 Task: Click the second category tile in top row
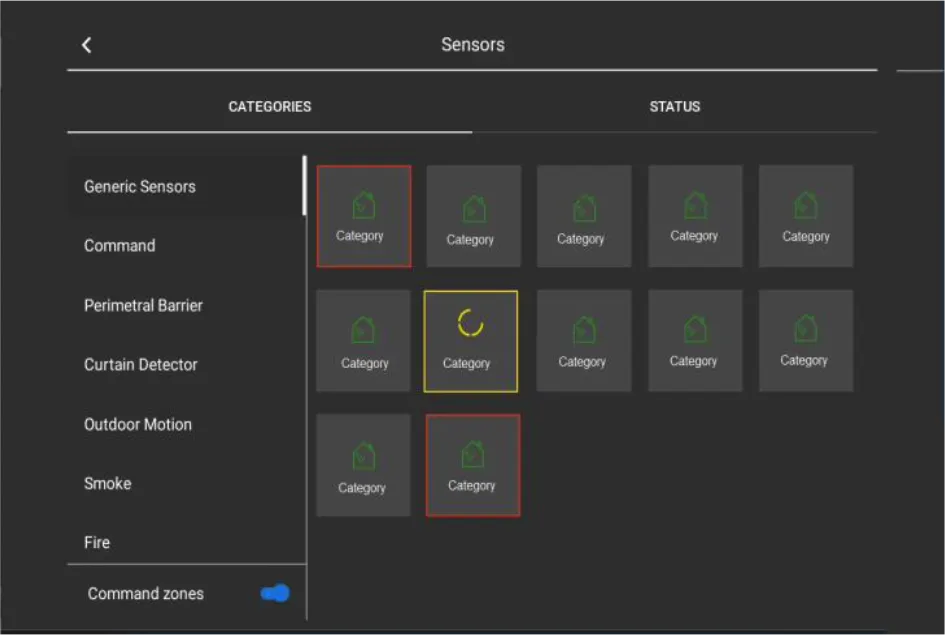coord(474,216)
